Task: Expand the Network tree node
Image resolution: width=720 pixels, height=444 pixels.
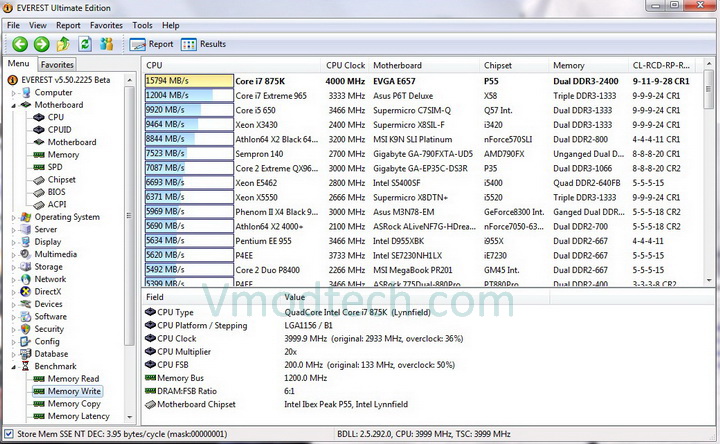Action: [13, 279]
